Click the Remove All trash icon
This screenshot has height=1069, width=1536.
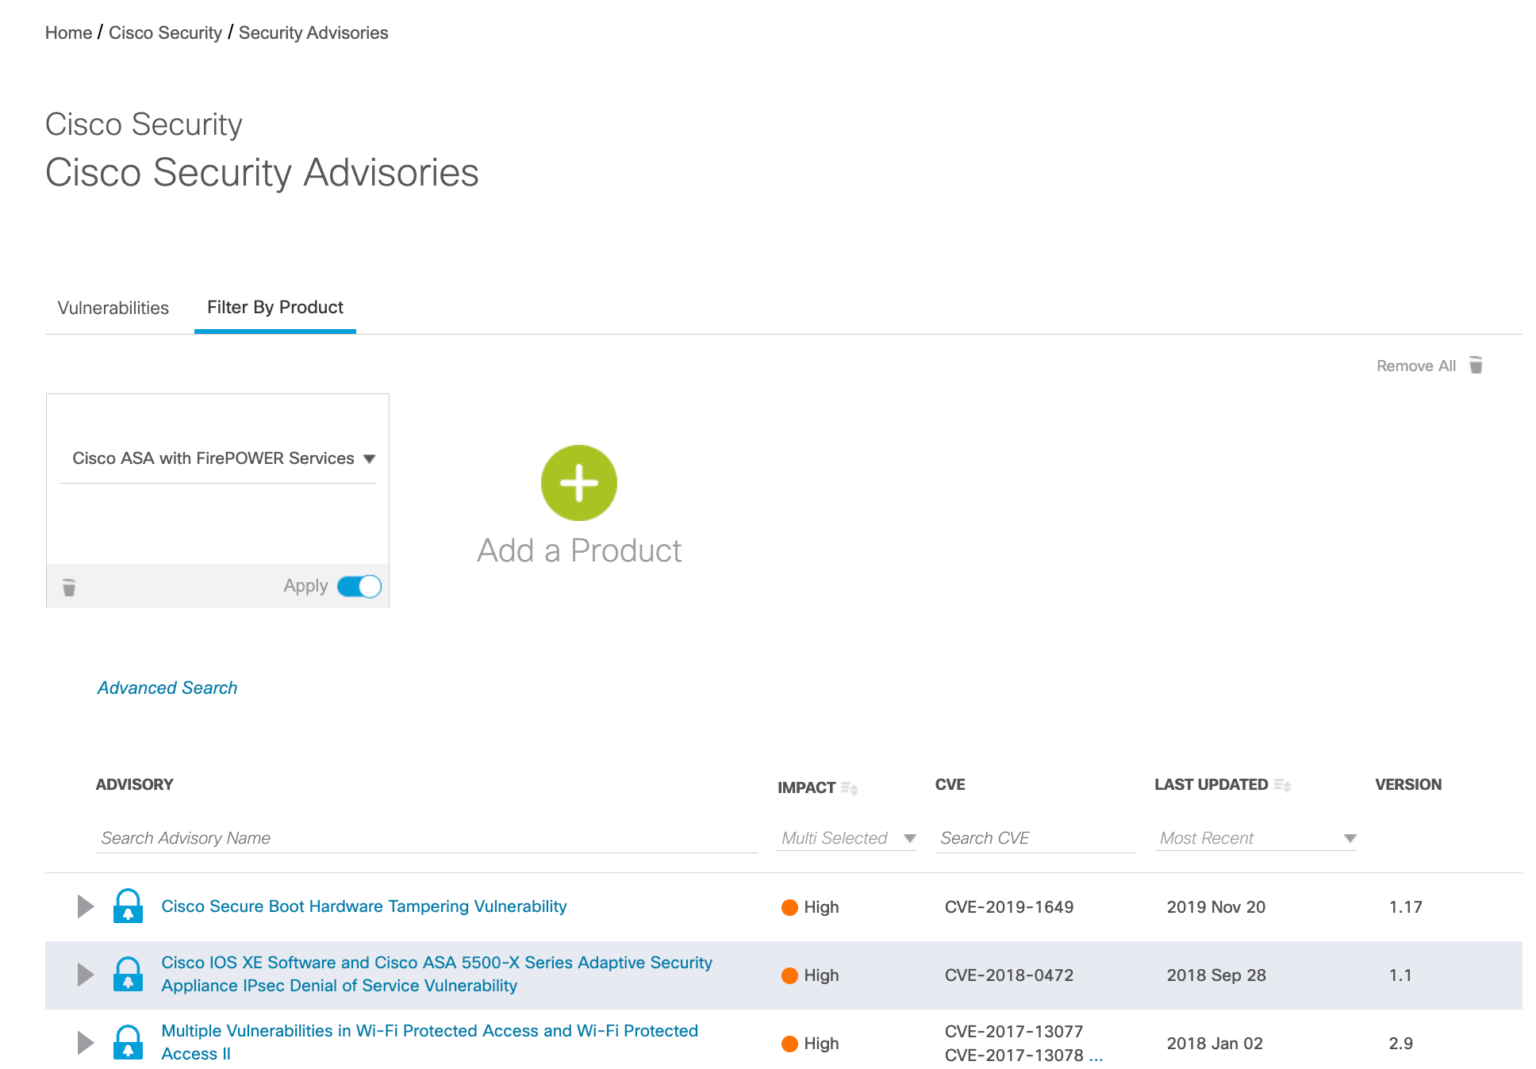pyautogui.click(x=1476, y=365)
